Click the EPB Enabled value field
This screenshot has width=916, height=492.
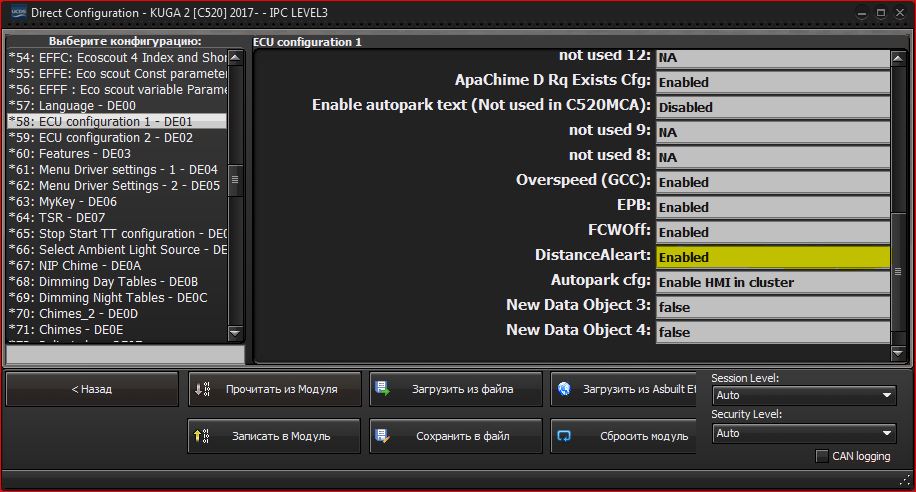[771, 207]
